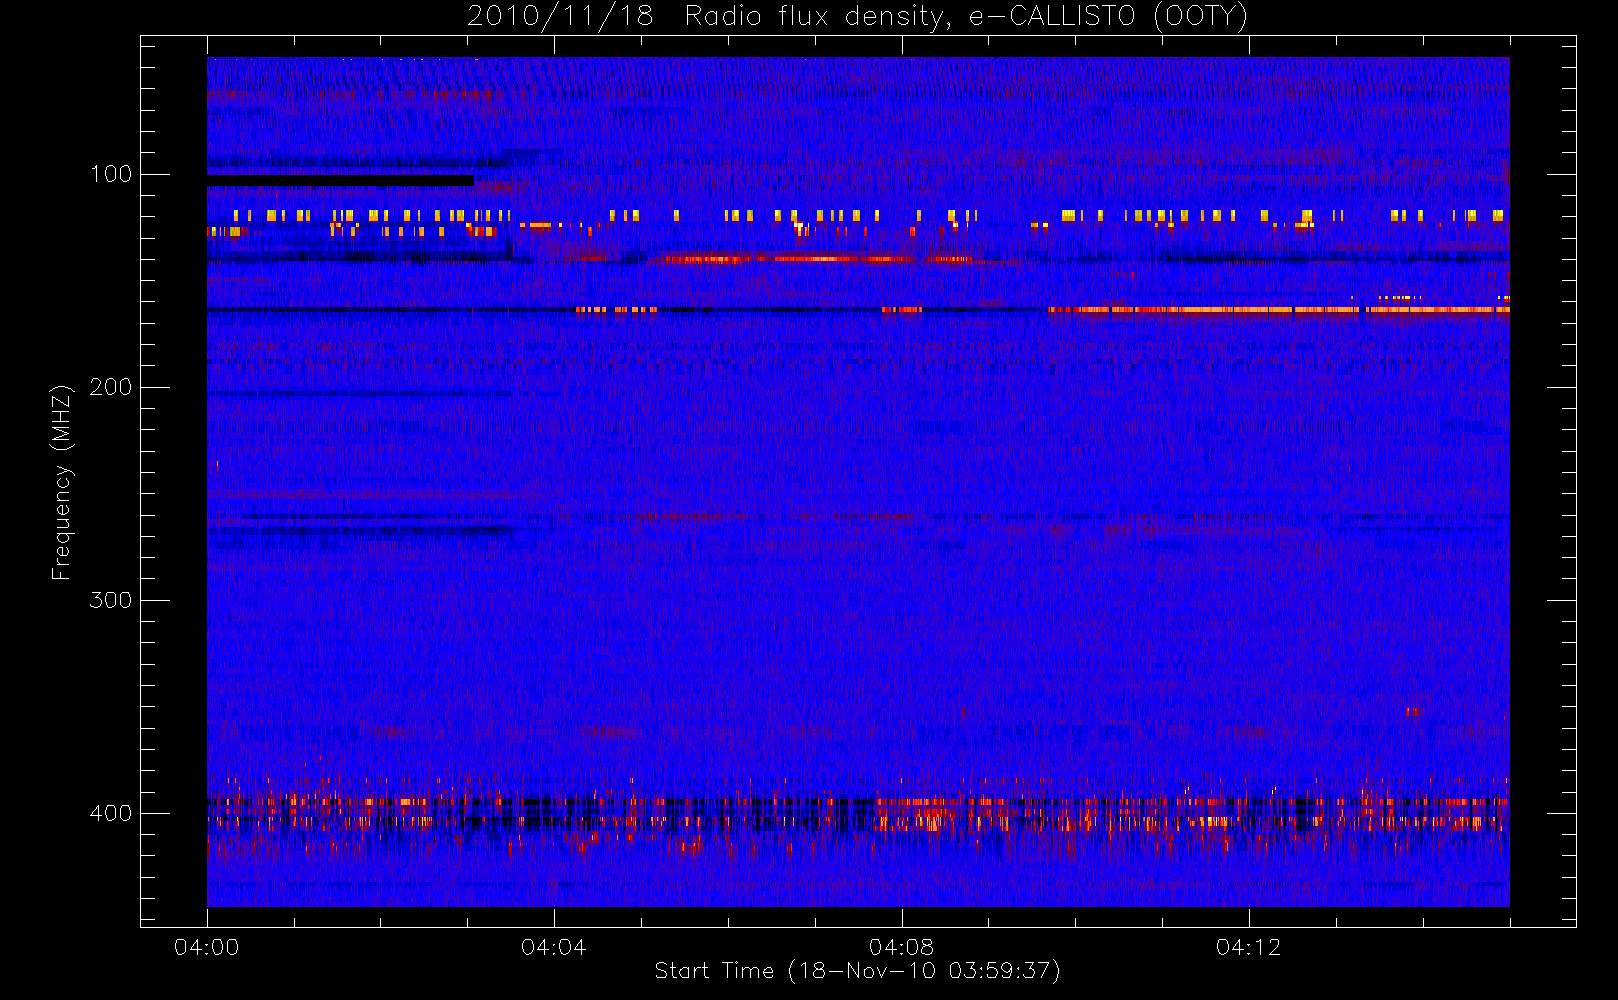Image resolution: width=1618 pixels, height=1000 pixels.
Task: Click the 'Start Time (18-Nov-10 03:59:37)' x-axis label
Action: coord(857,971)
